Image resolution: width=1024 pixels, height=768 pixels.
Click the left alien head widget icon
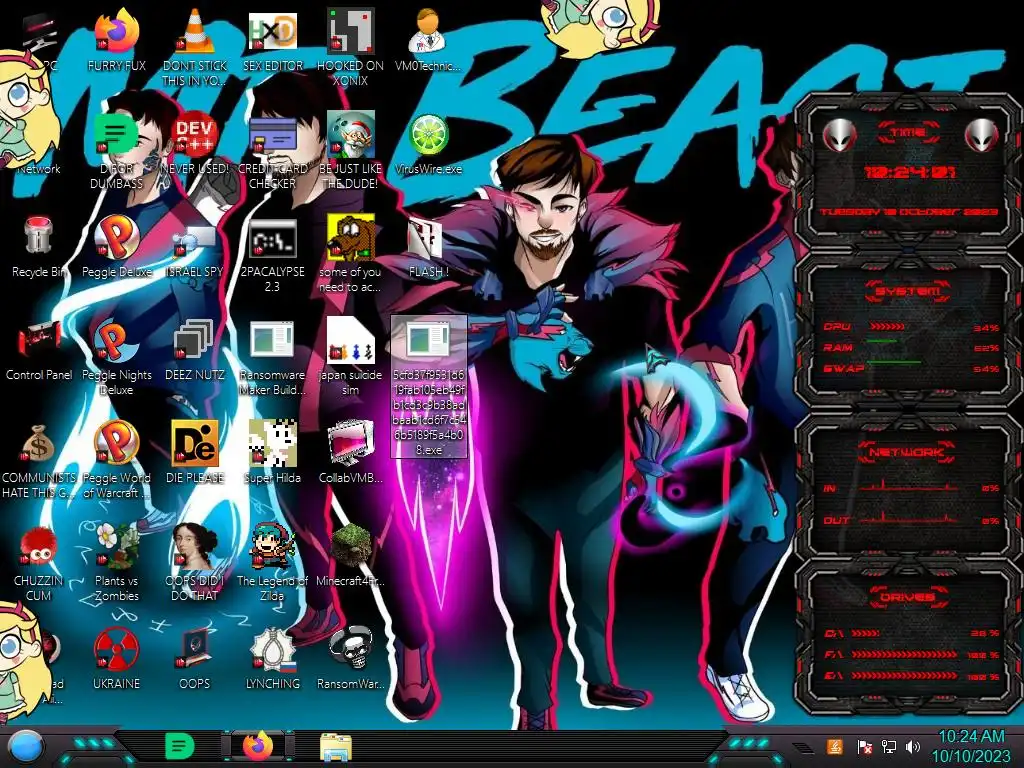[x=839, y=136]
